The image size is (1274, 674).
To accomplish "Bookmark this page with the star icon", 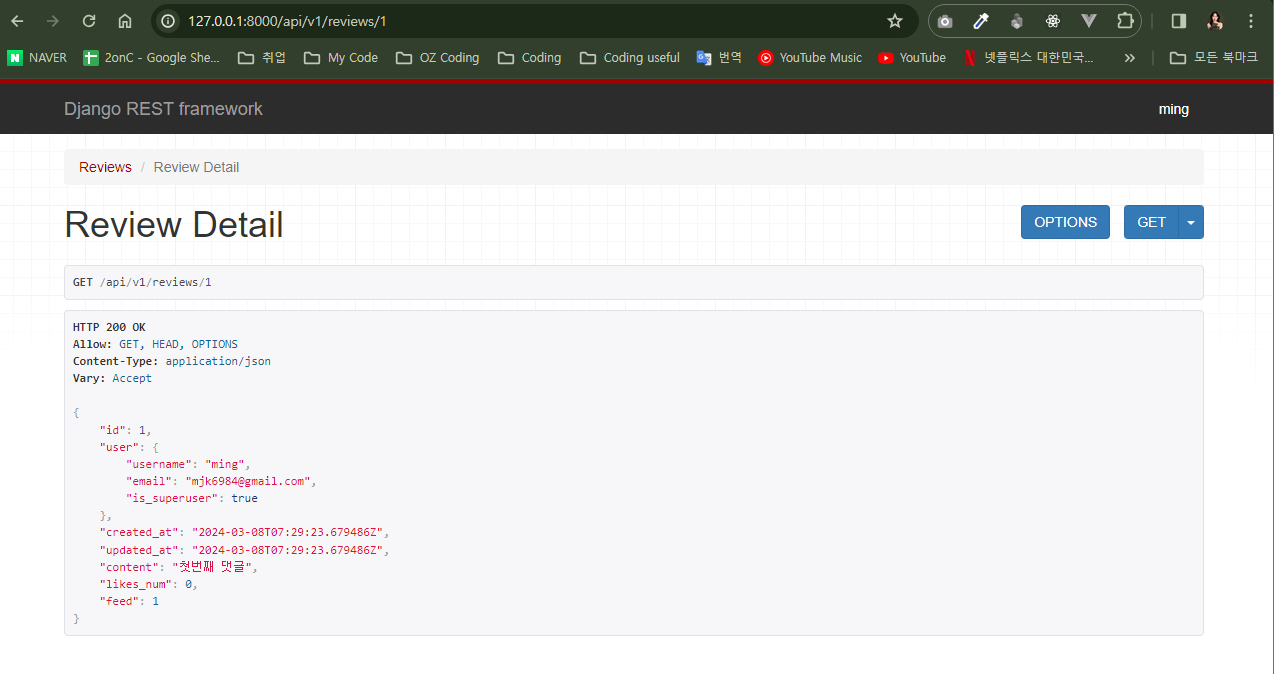I will tap(895, 21).
